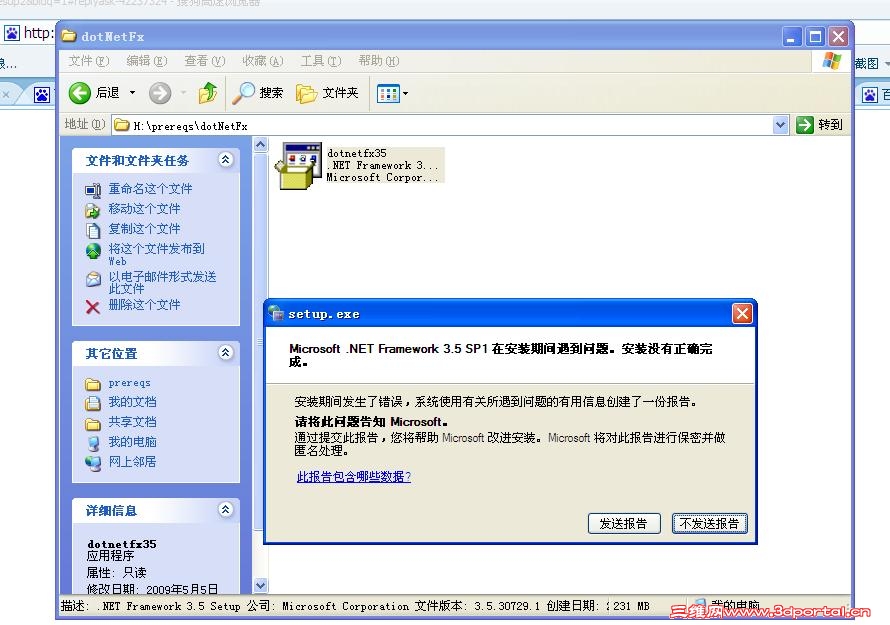This screenshot has width=890, height=625.
Task: Open the 收藏(A) menu
Action: click(x=262, y=61)
